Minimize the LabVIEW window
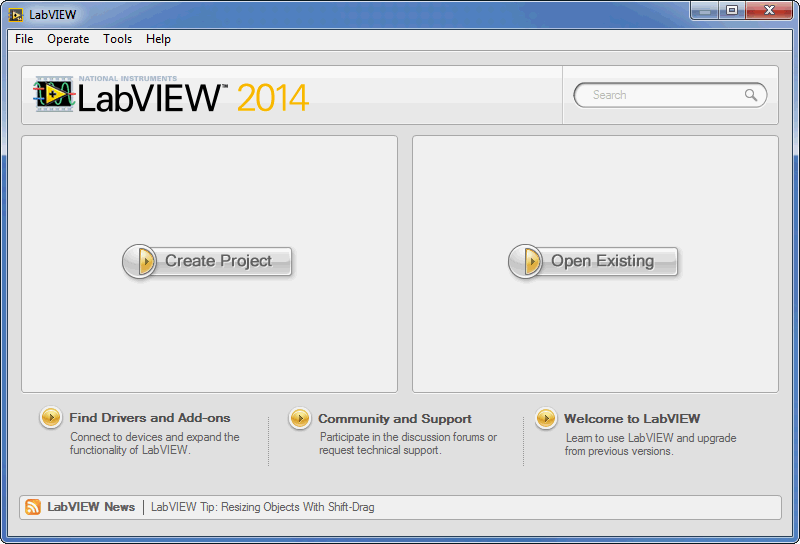800x544 pixels. point(705,11)
